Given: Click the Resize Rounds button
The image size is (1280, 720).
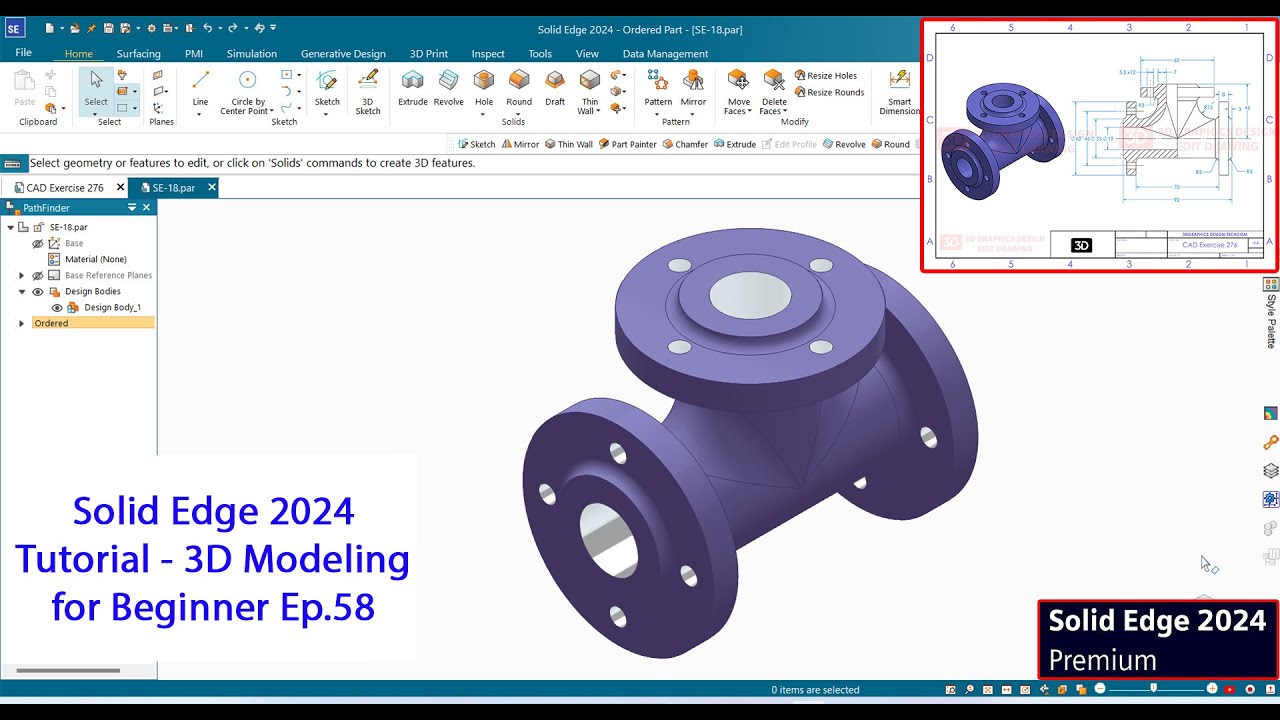Looking at the screenshot, I should (x=829, y=92).
